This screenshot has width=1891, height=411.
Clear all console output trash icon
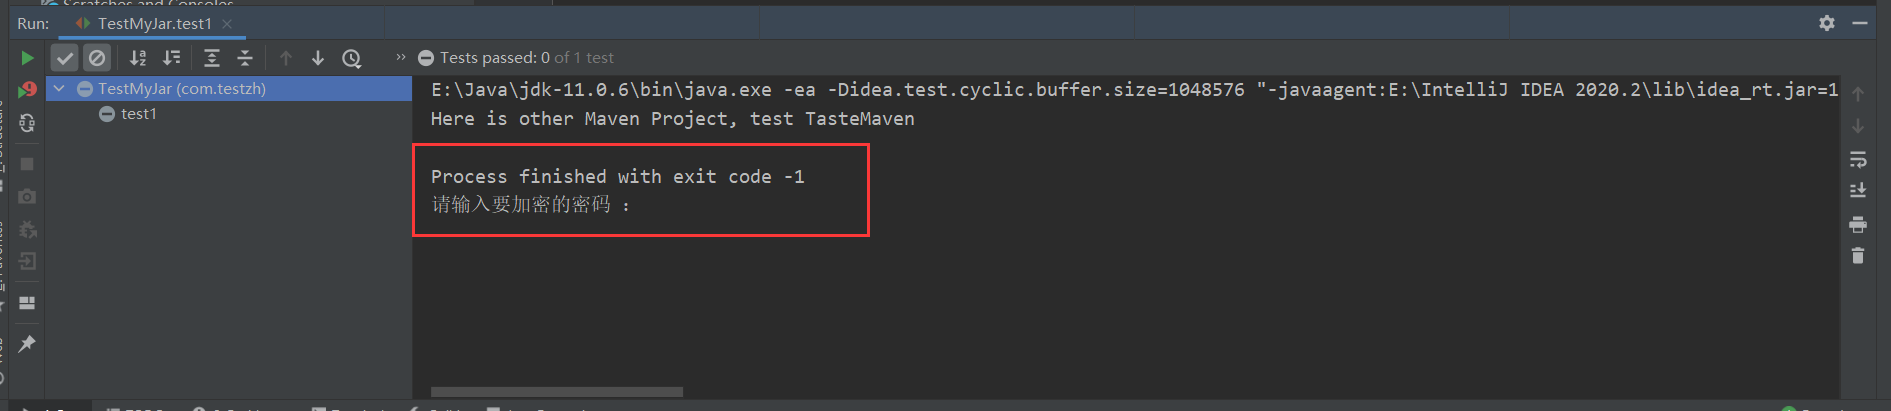tap(1858, 256)
